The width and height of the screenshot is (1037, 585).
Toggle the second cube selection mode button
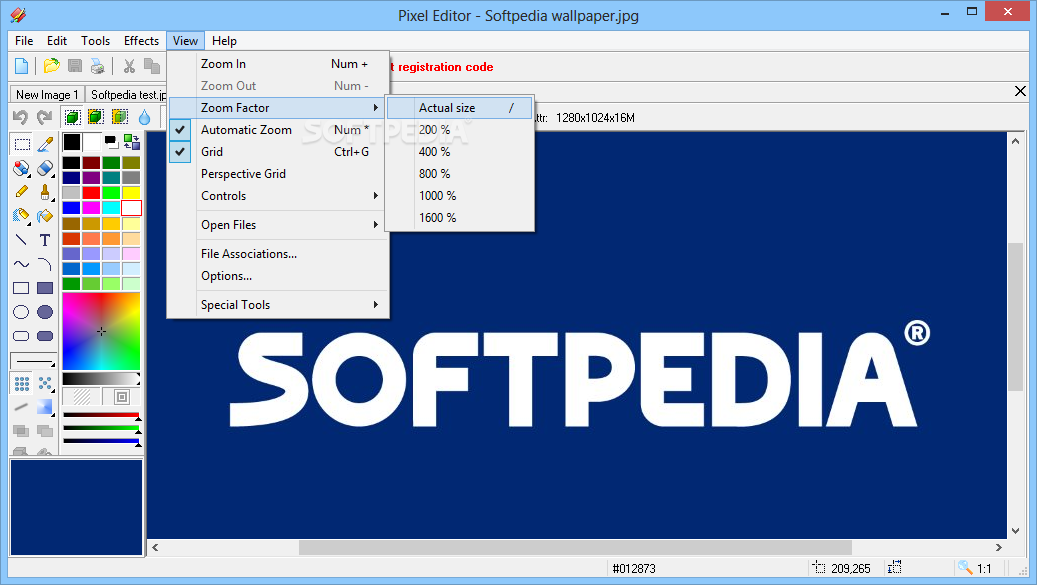(x=96, y=117)
